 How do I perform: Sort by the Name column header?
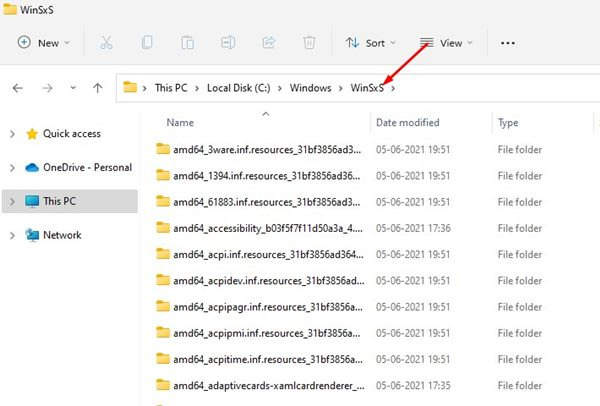point(180,122)
